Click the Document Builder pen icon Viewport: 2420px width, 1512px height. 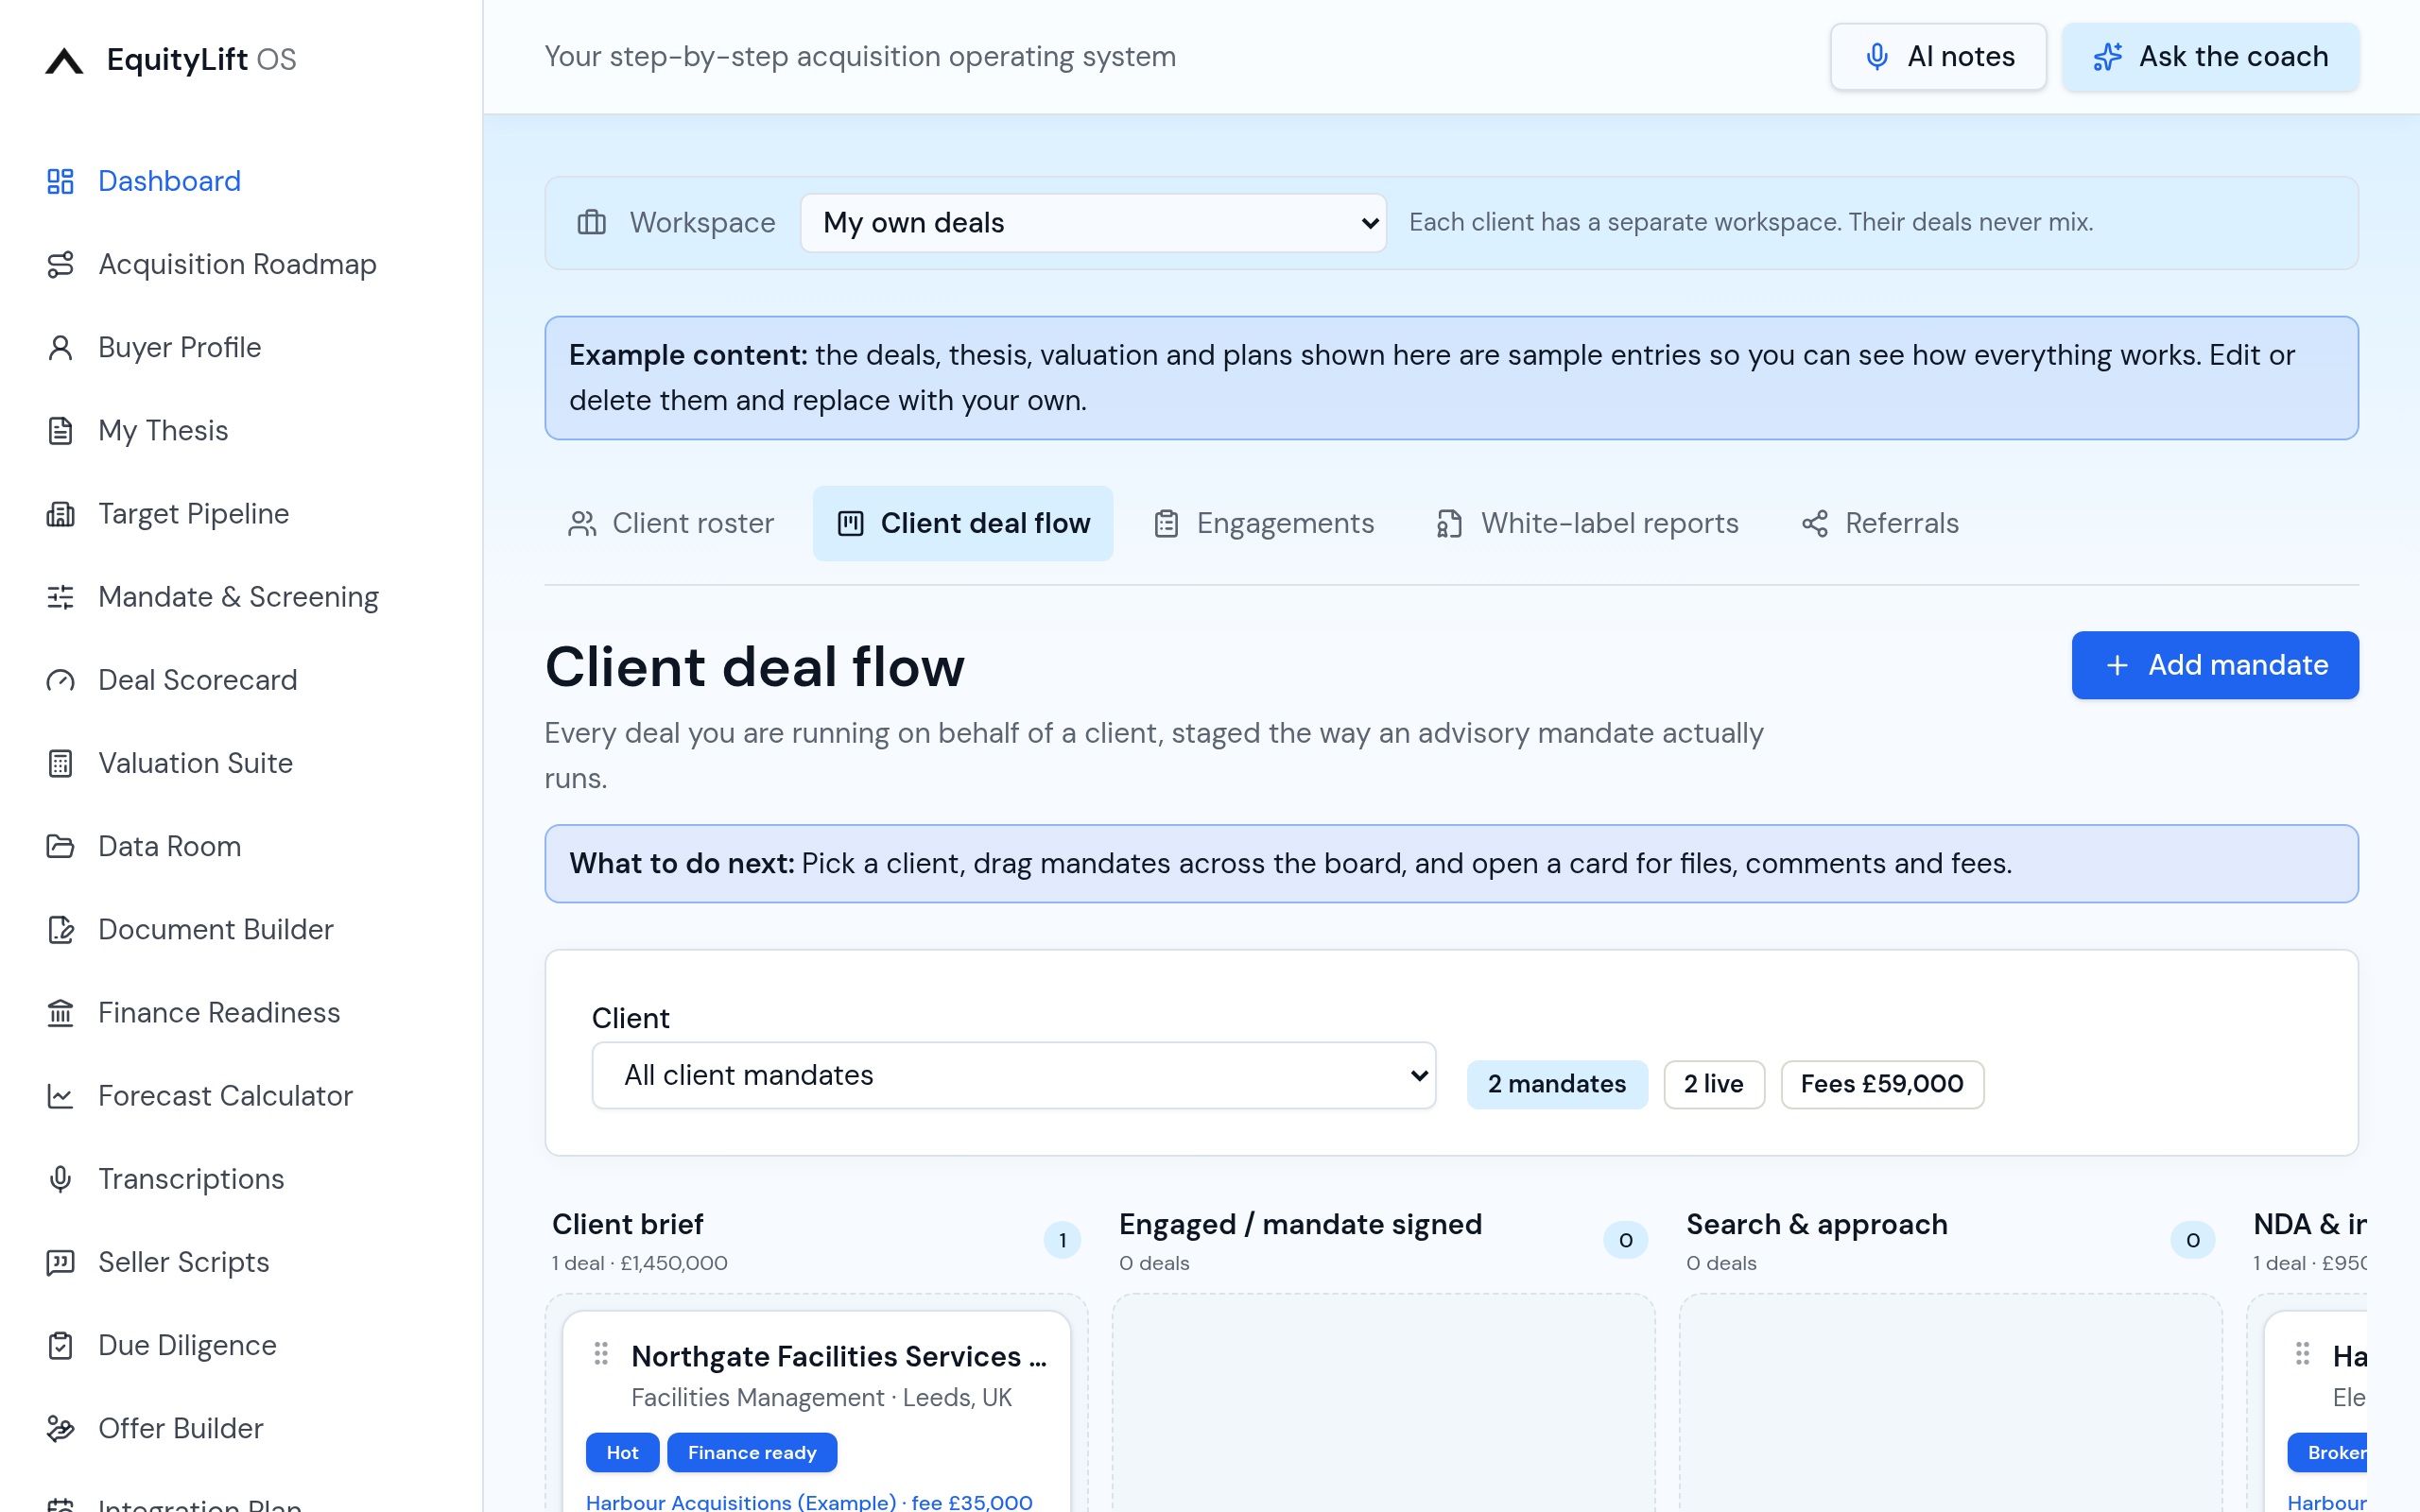click(60, 929)
